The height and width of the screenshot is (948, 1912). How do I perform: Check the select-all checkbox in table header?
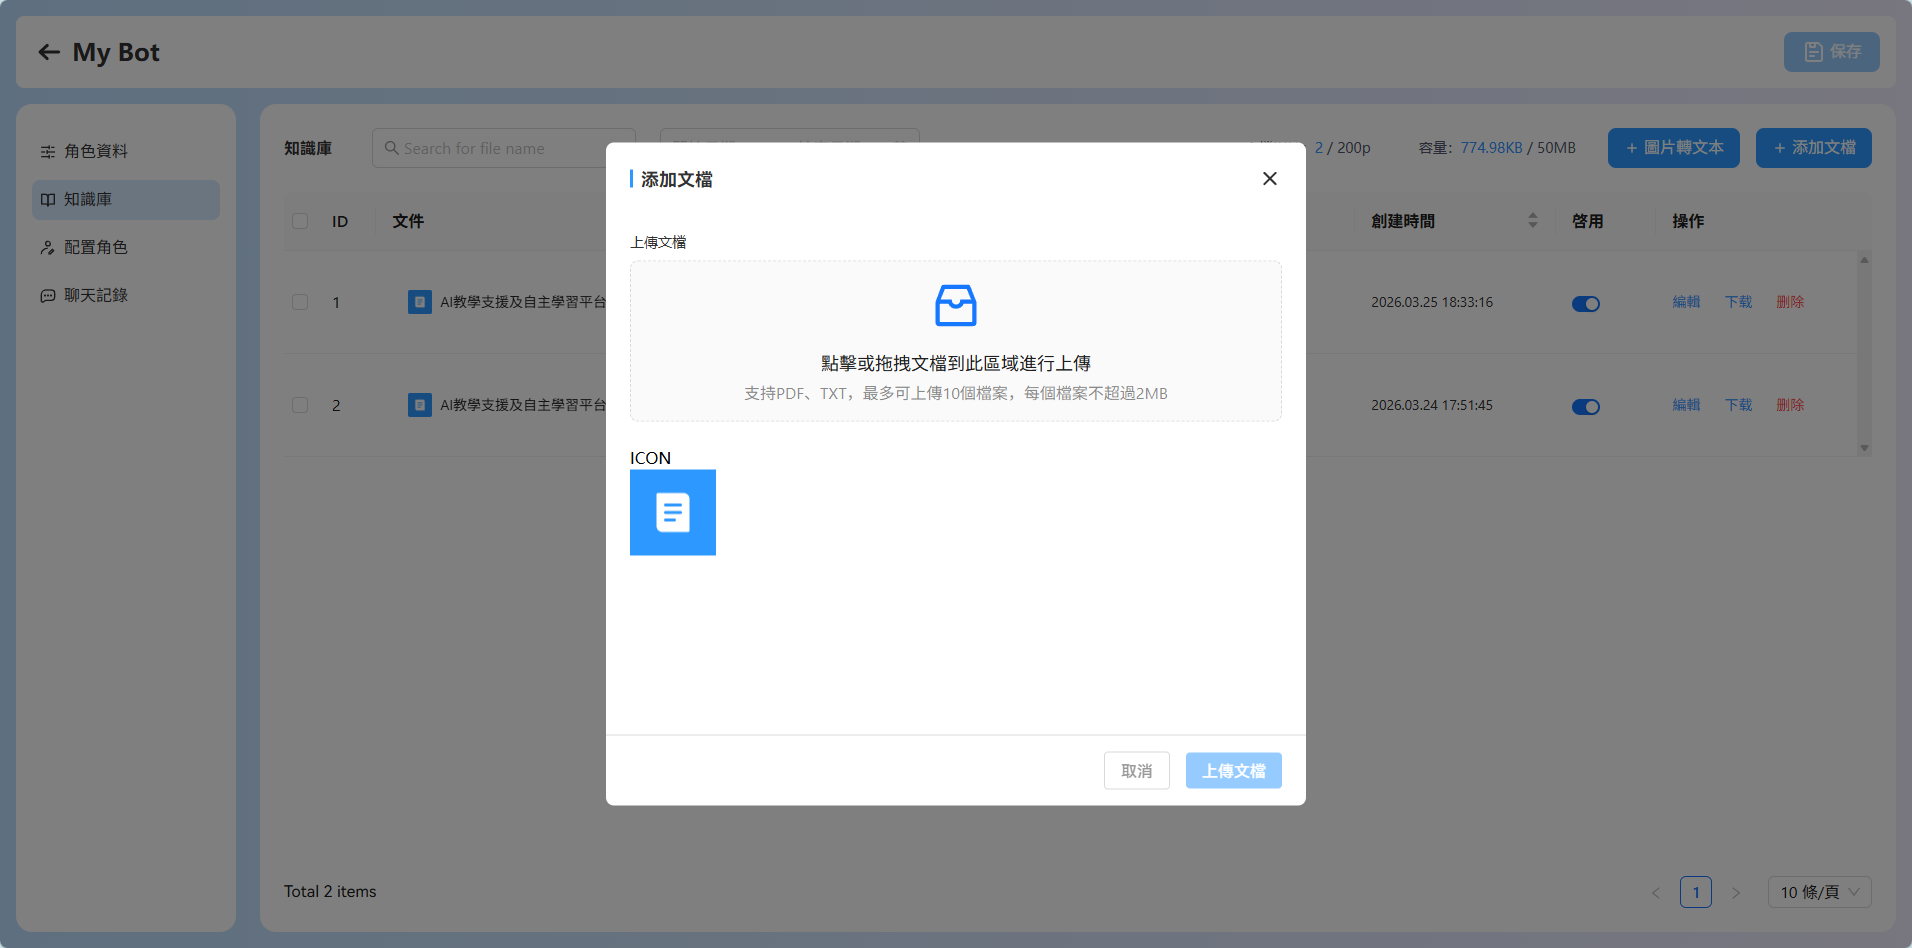[x=300, y=221]
